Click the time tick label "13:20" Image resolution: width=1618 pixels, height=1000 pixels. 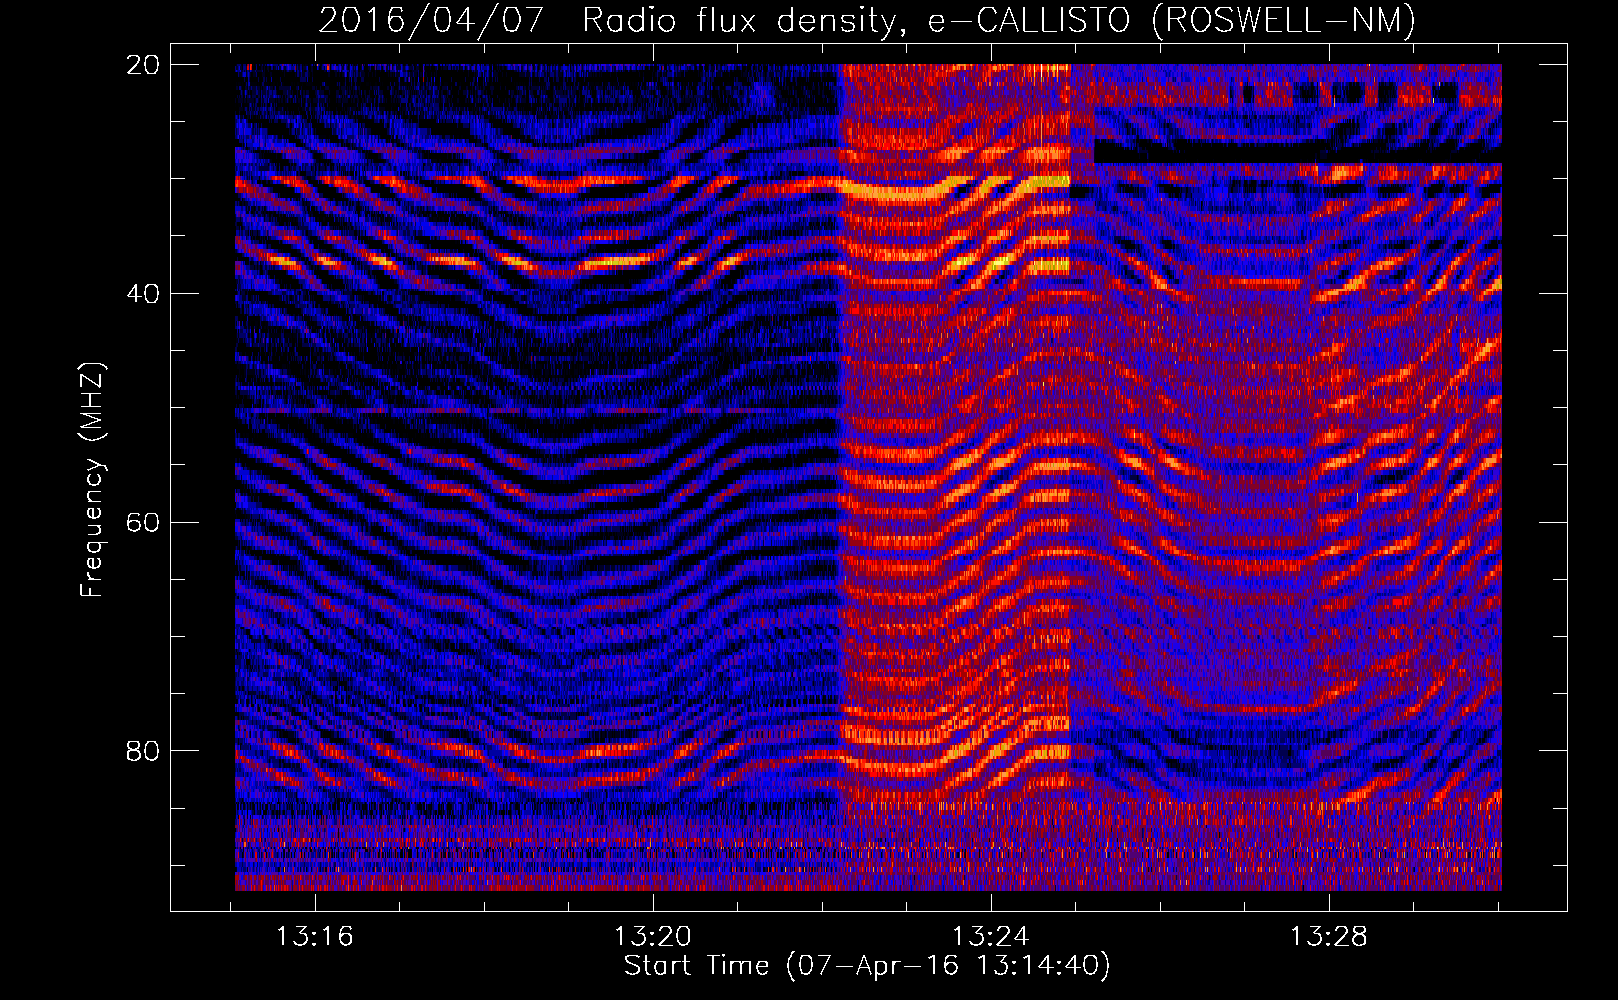pos(653,937)
